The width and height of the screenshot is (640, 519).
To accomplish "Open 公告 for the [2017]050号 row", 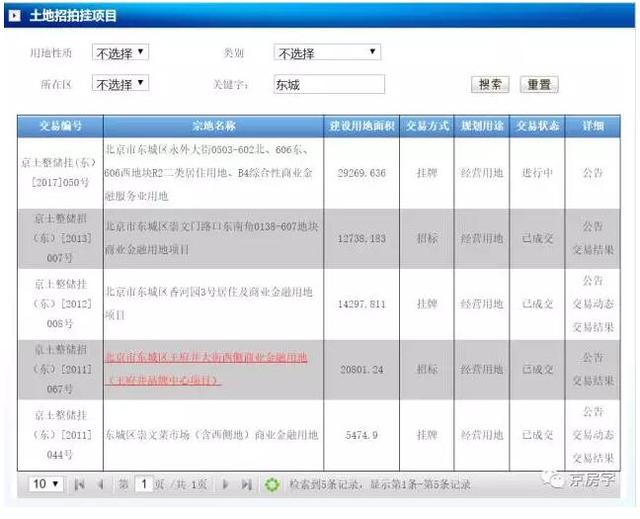I will [x=593, y=173].
